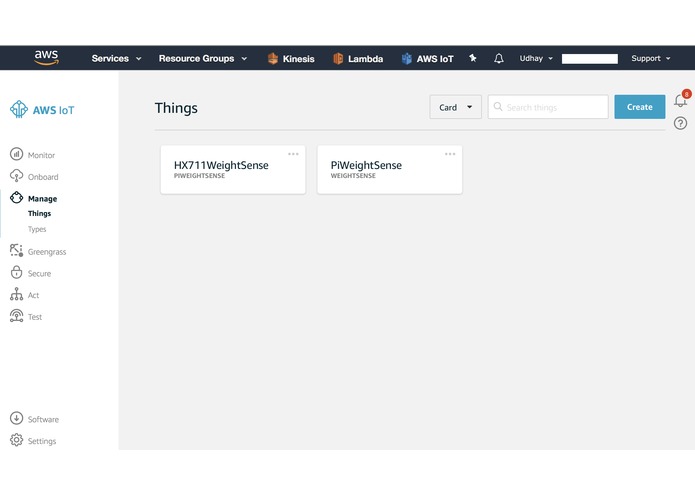Click the search magnifier icon
The height and width of the screenshot is (494, 695).
coord(498,107)
